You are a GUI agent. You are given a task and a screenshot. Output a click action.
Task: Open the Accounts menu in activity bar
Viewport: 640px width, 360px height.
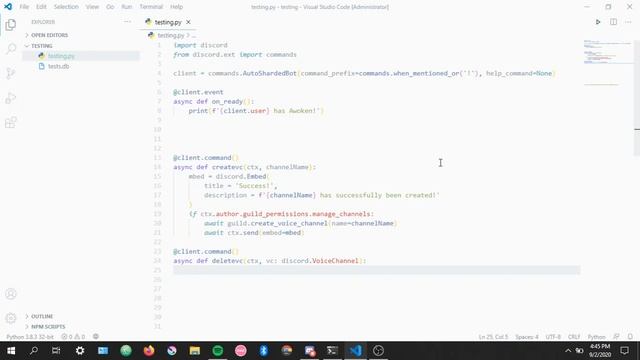coord(11,294)
